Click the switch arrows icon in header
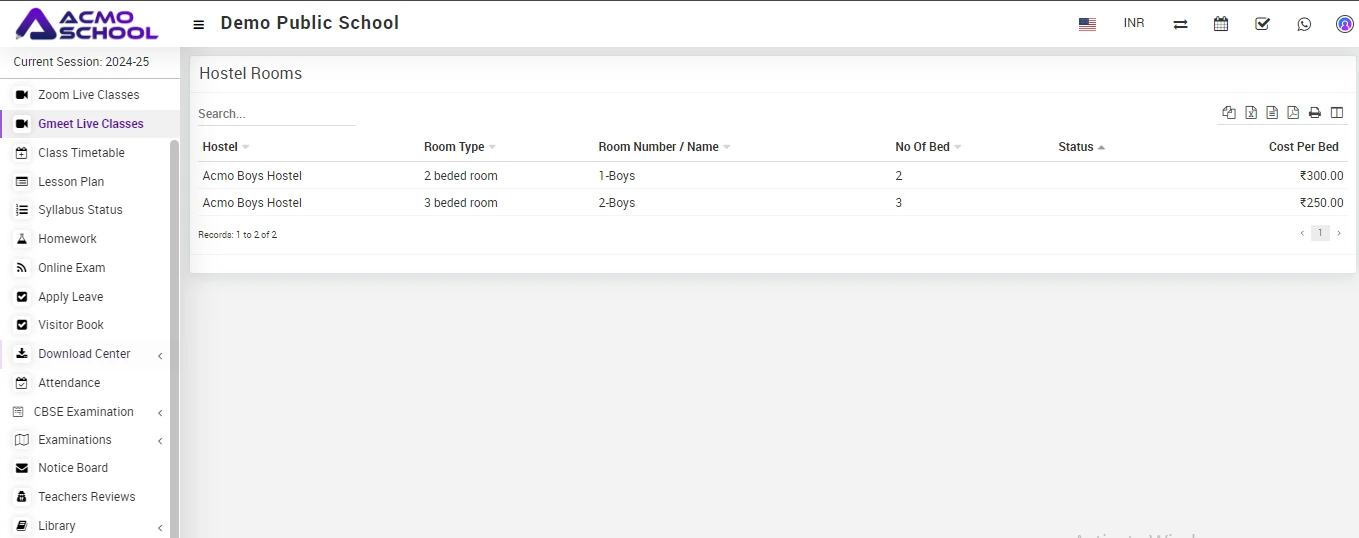The height and width of the screenshot is (538, 1359). point(1180,24)
